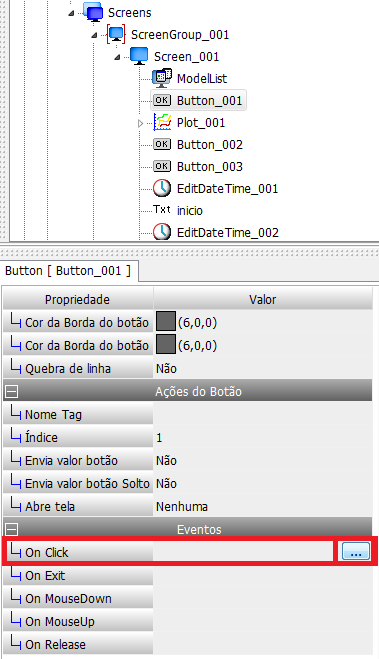This screenshot has height=659, width=379.
Task: Click the Valor column header
Action: coord(263,299)
